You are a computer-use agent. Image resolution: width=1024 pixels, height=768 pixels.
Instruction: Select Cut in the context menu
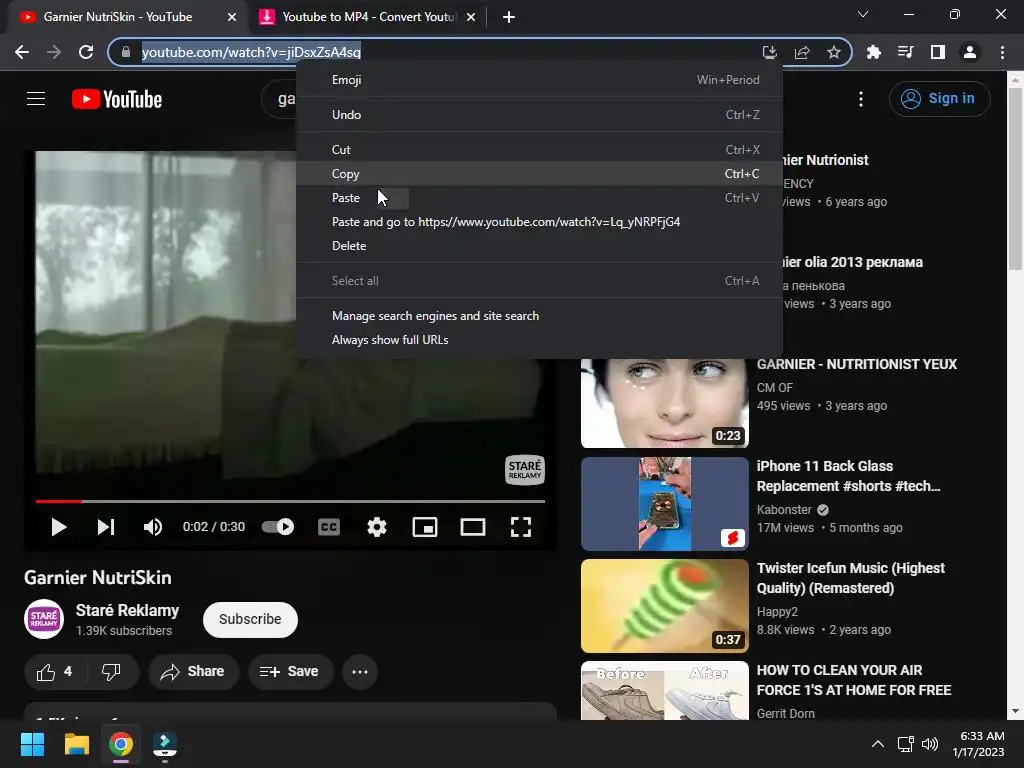click(539, 150)
